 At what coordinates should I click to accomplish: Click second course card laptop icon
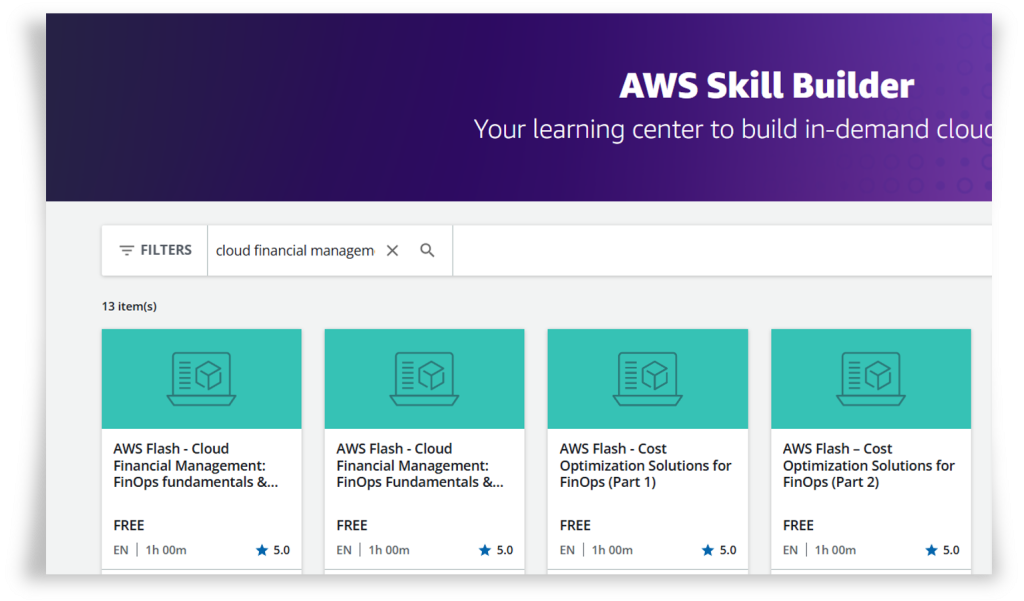point(424,378)
